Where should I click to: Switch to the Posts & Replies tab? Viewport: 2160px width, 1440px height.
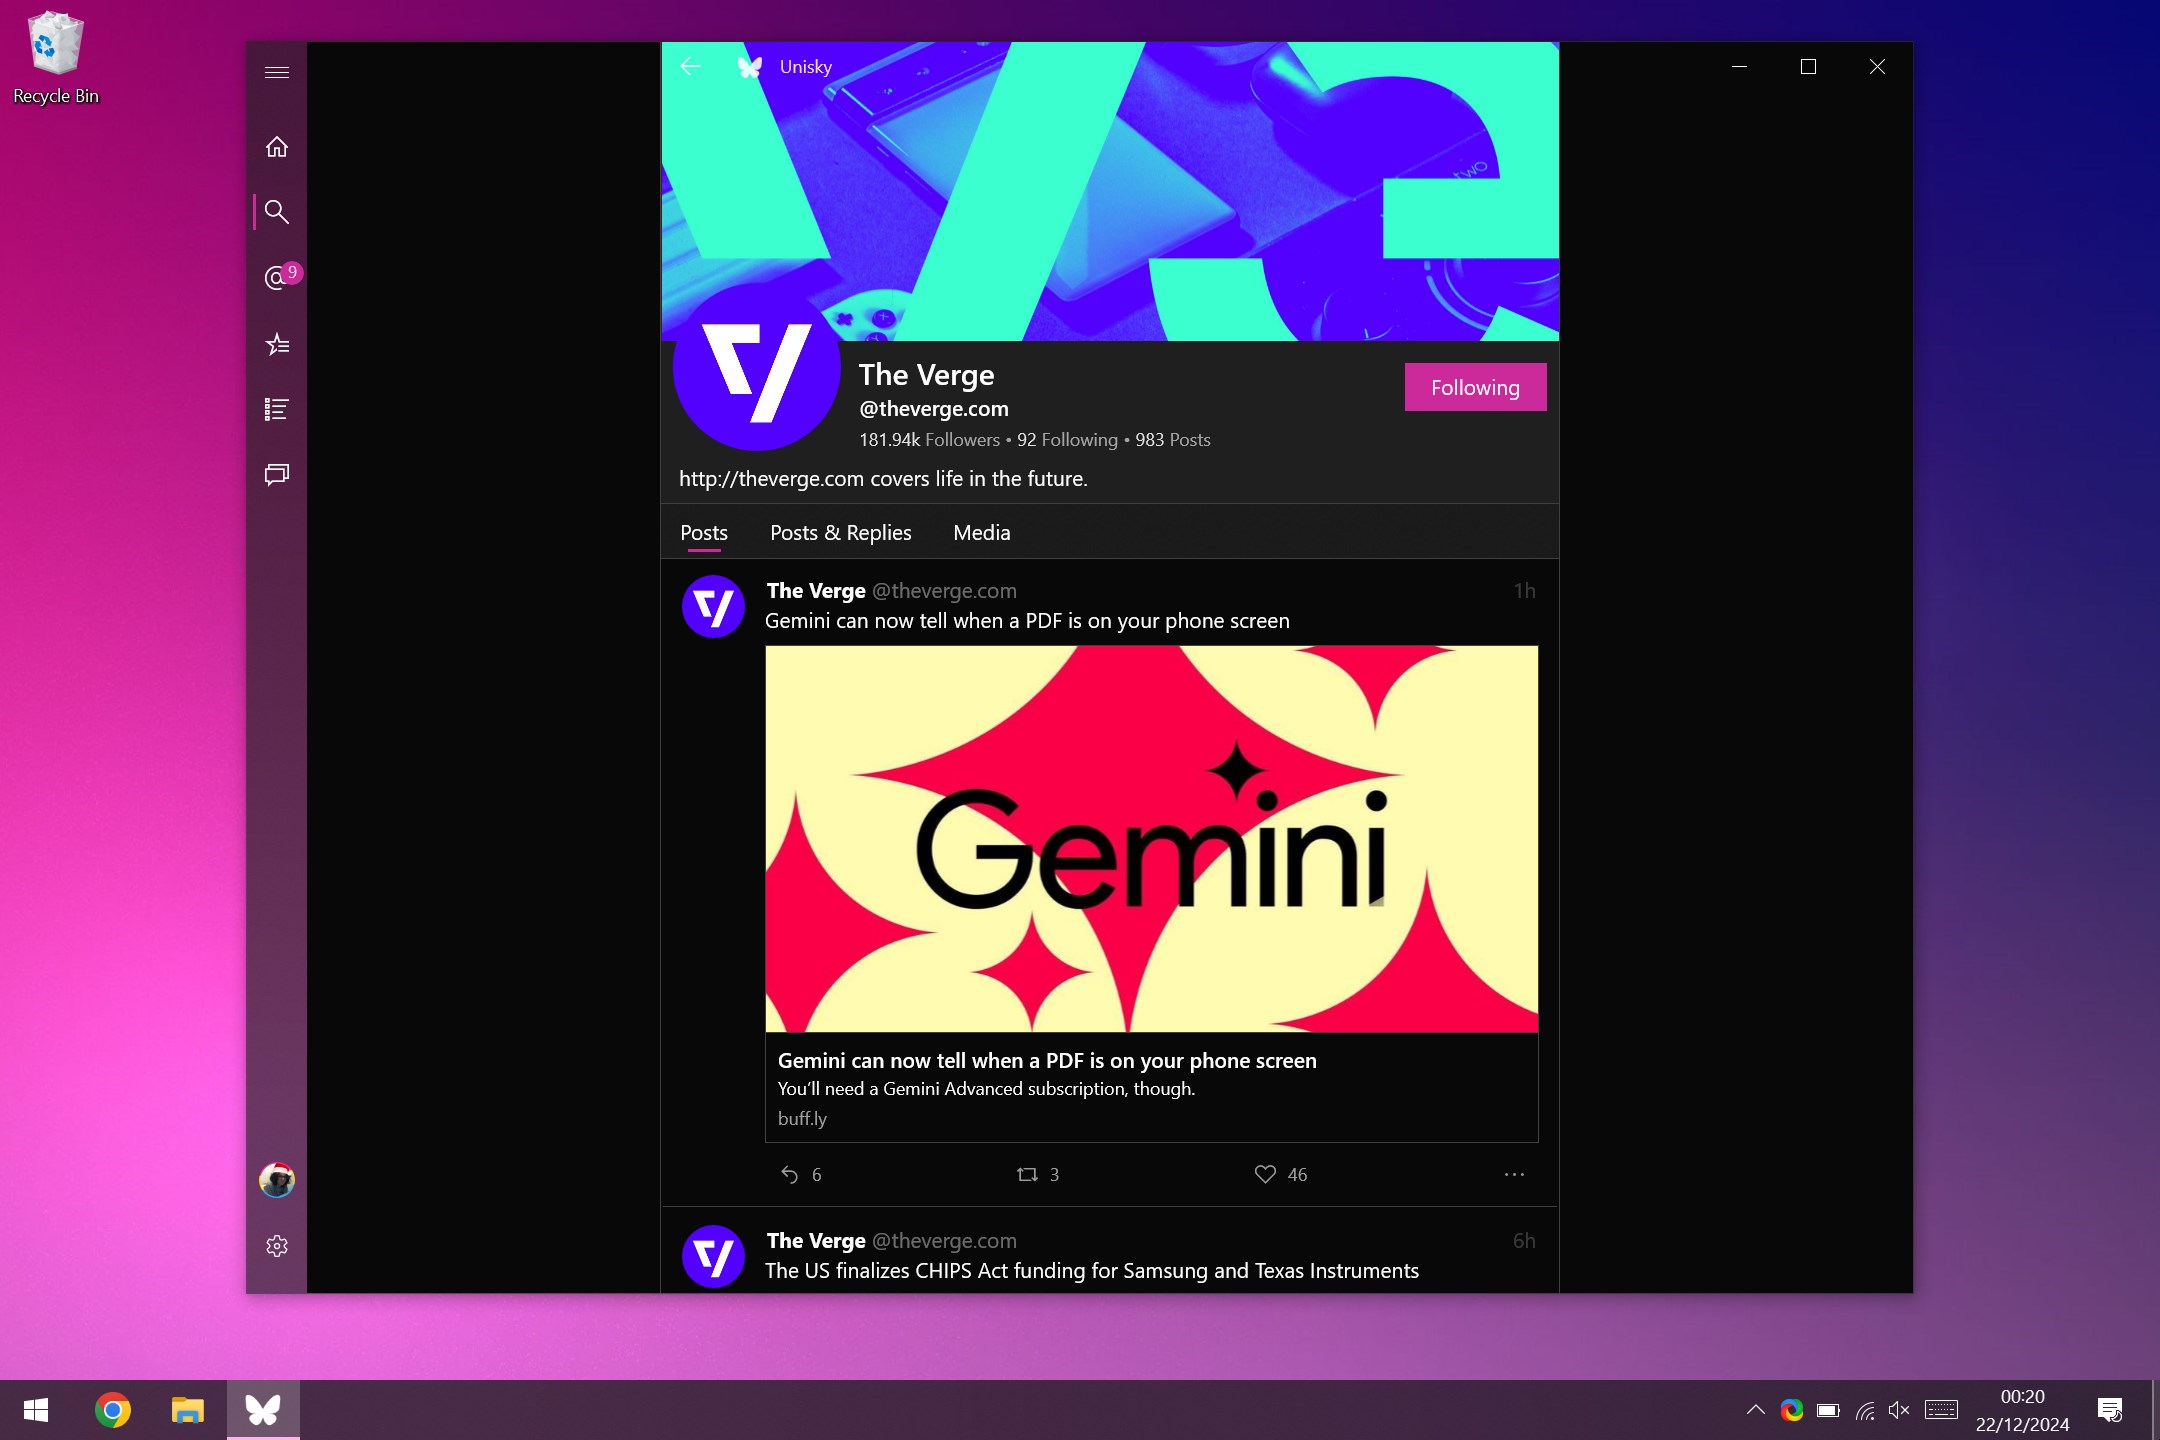[839, 532]
